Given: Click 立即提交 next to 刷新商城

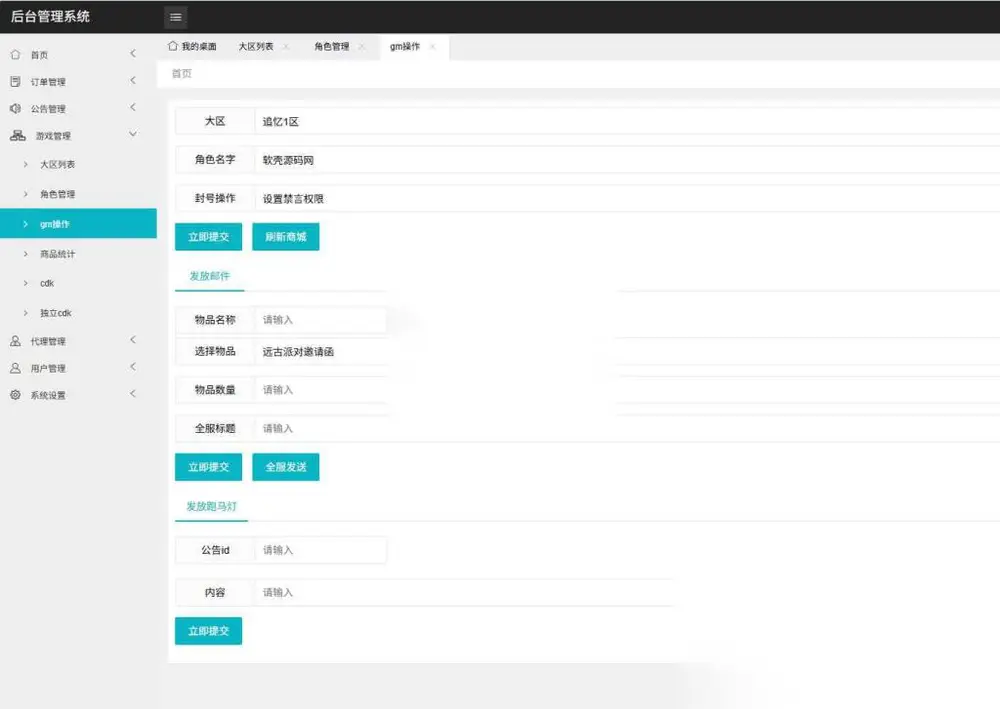Looking at the screenshot, I should click(x=209, y=237).
